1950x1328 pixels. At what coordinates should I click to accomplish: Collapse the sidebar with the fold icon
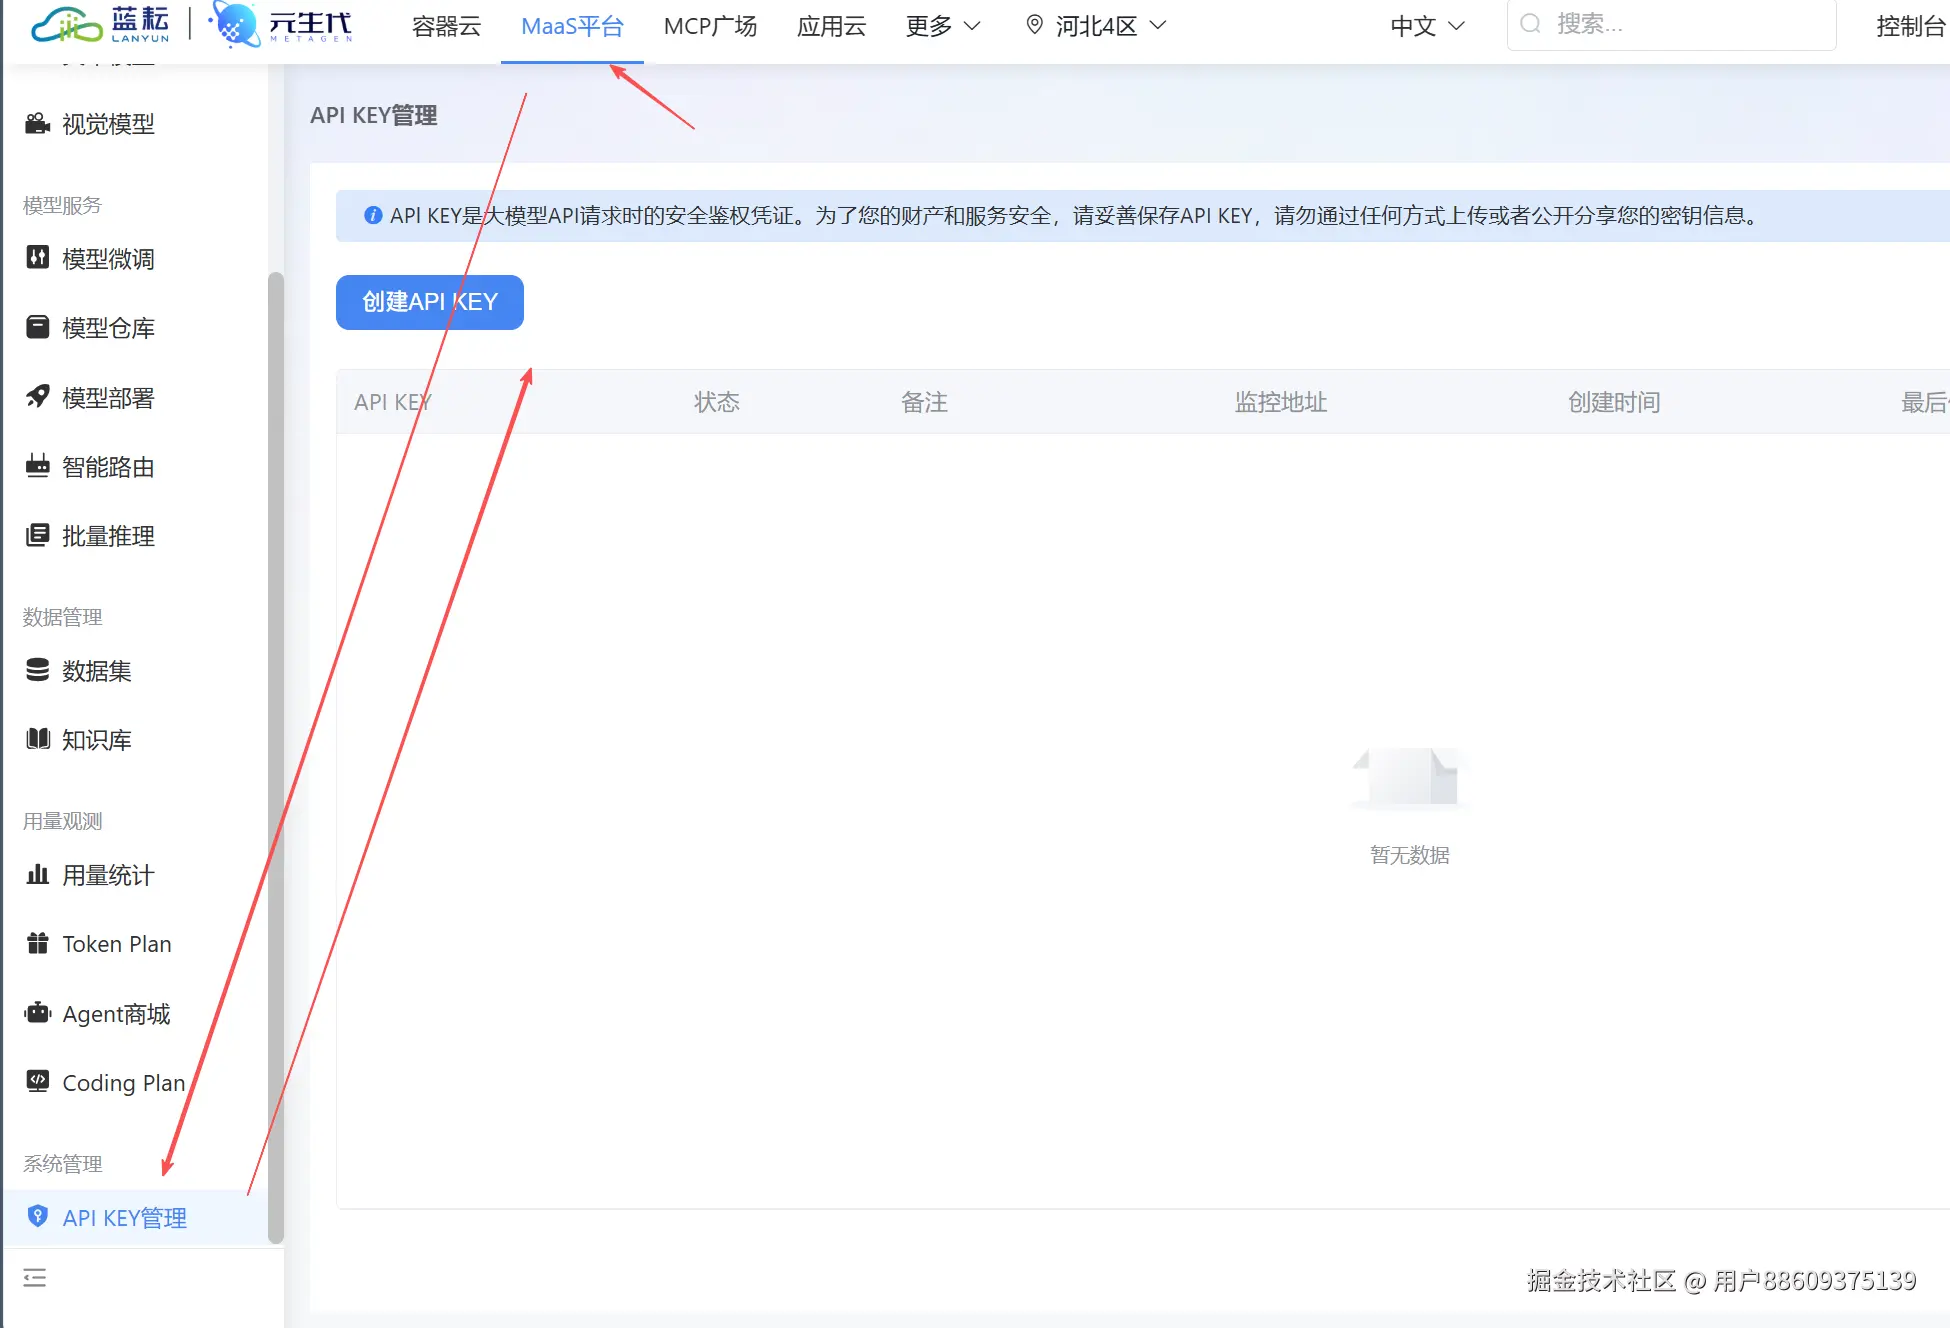pyautogui.click(x=35, y=1278)
